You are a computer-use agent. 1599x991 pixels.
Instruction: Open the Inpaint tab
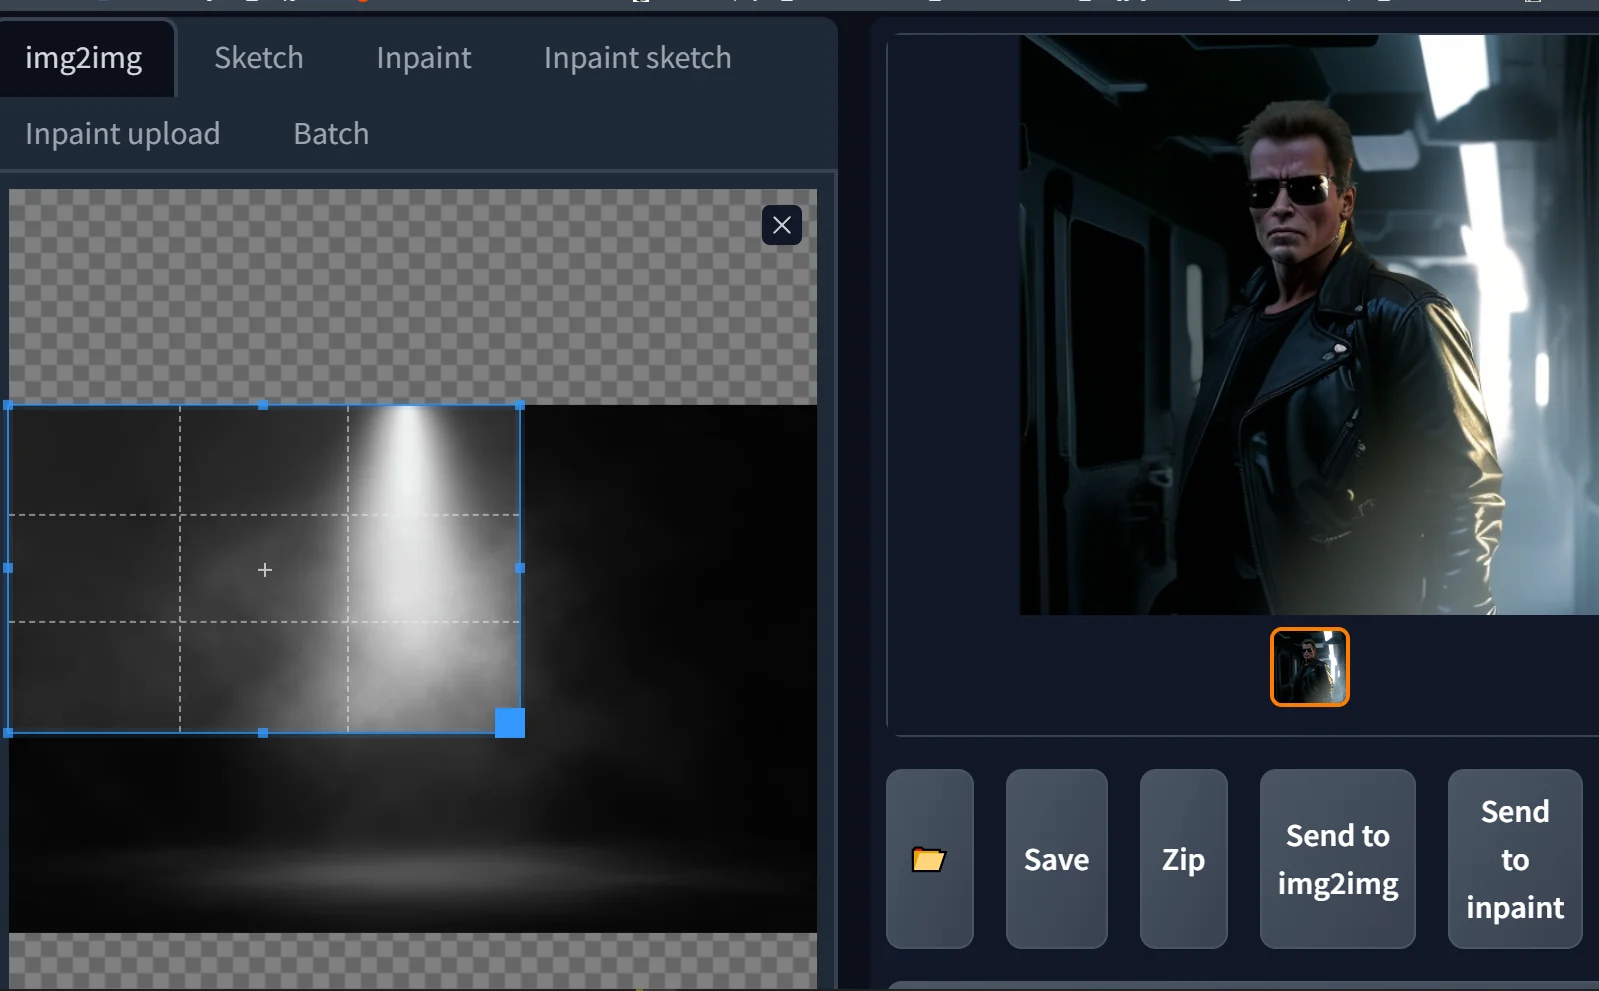(424, 58)
